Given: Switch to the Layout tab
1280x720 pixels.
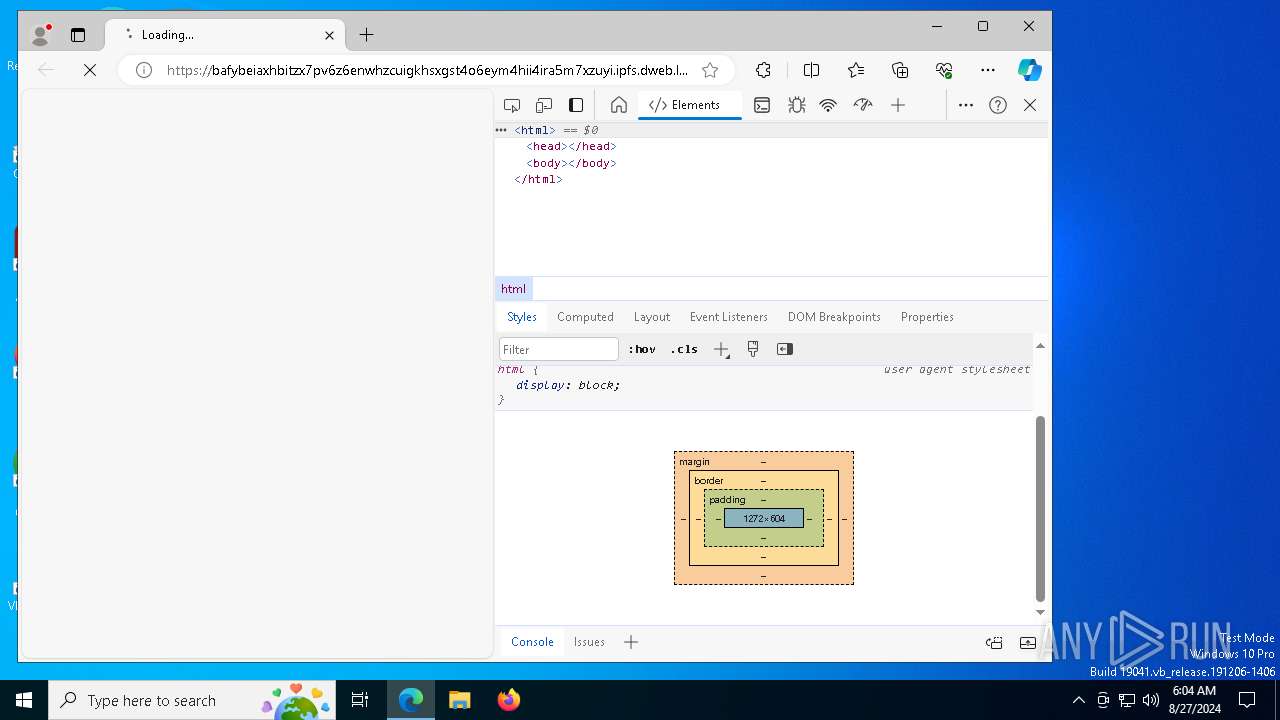Looking at the screenshot, I should pos(652,317).
